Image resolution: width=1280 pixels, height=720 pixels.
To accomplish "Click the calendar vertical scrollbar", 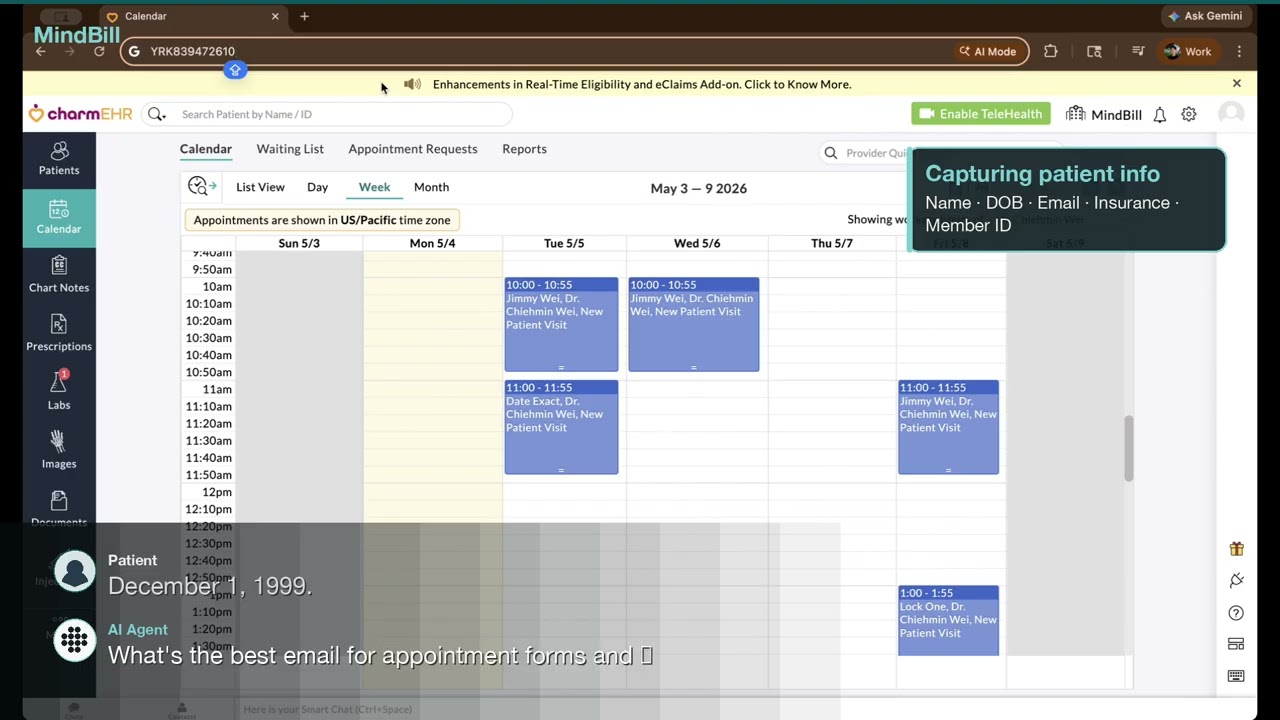I will 1129,448.
